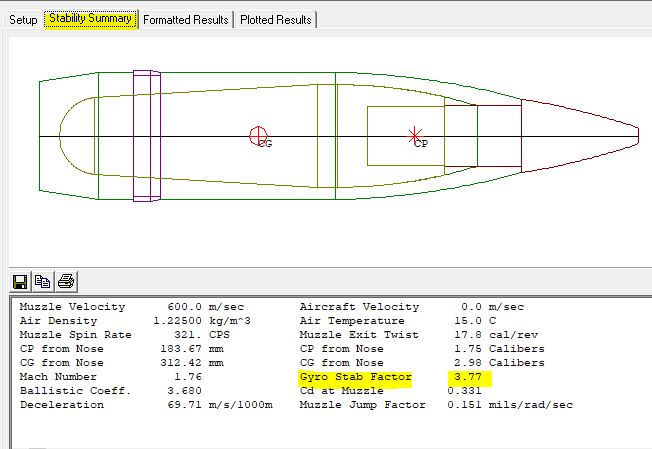Open the Setup tab
Viewport: 652px width, 449px height.
pos(23,19)
